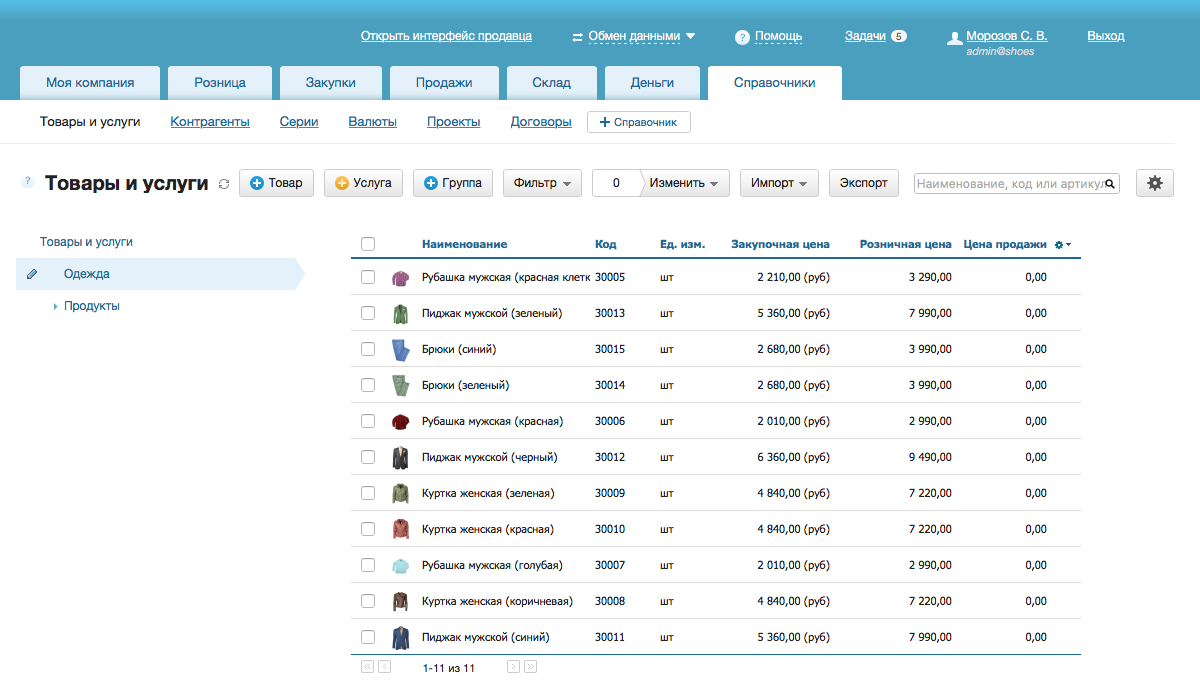Open the Фильтр dropdown

pyautogui.click(x=542, y=183)
